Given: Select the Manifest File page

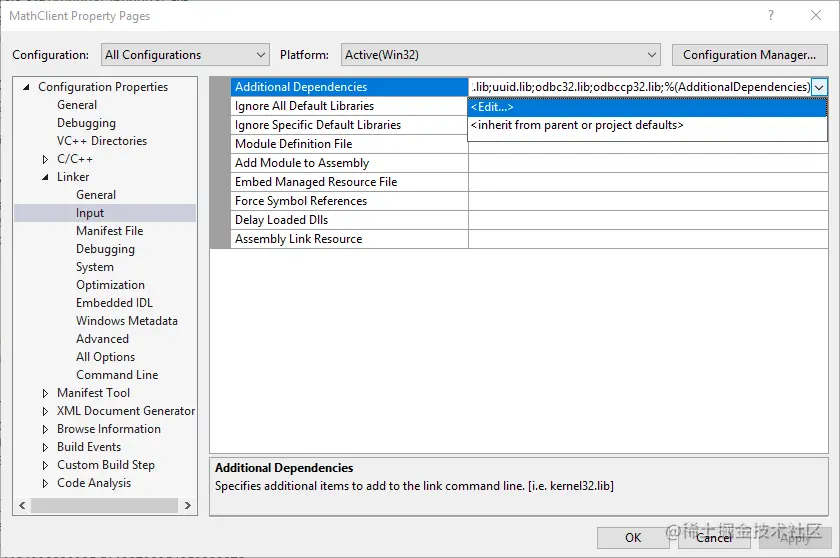Looking at the screenshot, I should 110,231.
